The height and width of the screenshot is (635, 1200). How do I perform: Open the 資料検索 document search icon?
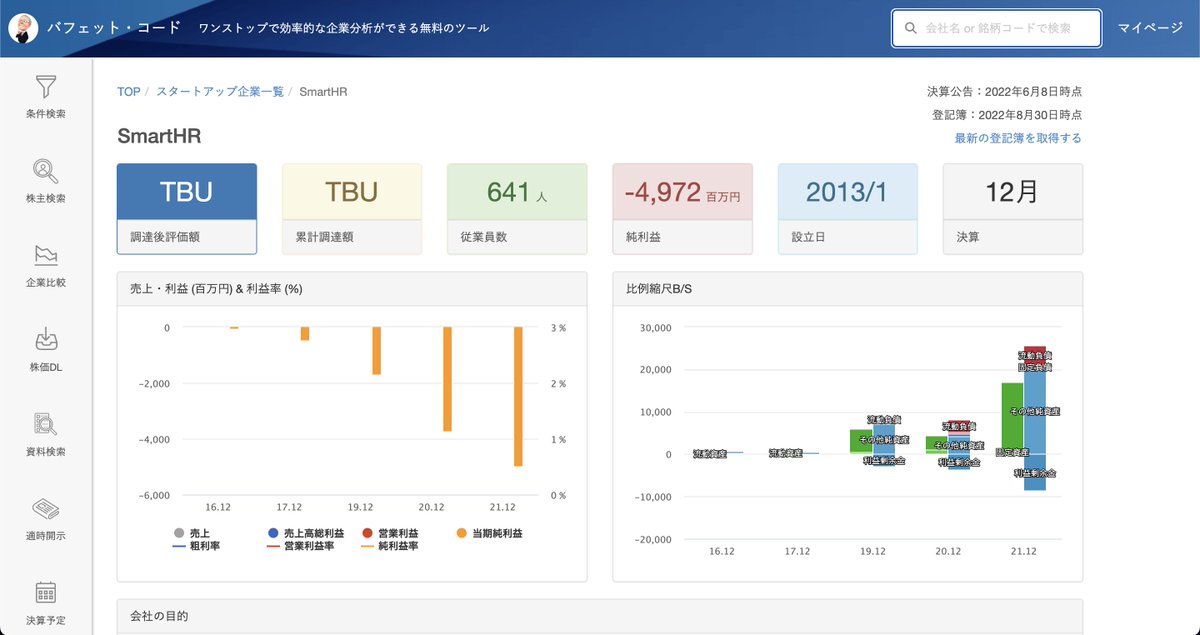(46, 424)
